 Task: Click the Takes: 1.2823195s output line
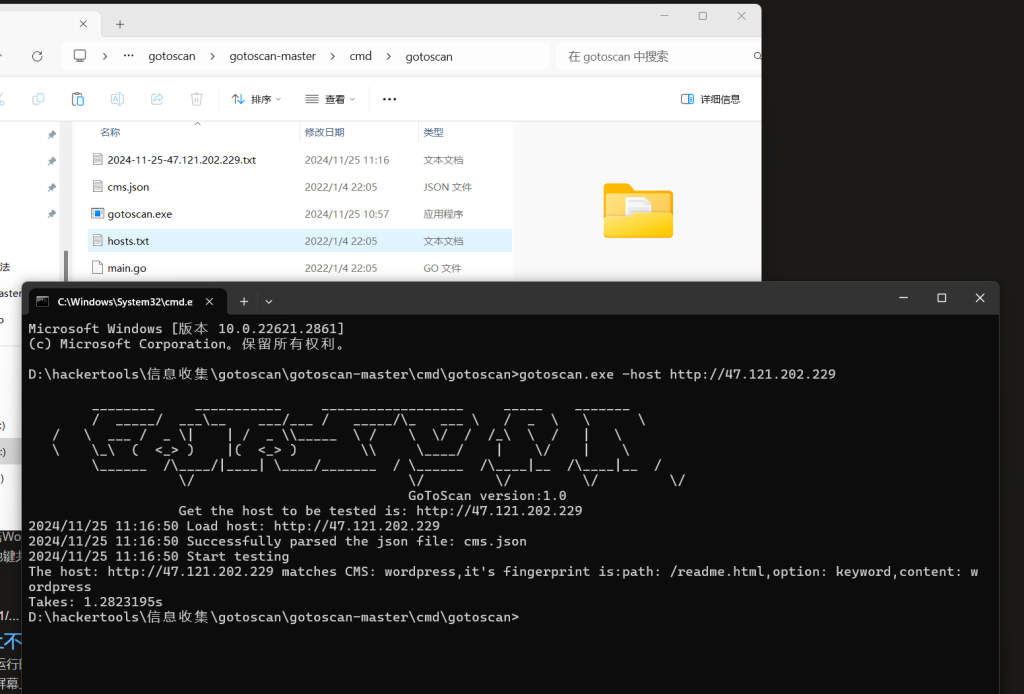[x=95, y=602]
